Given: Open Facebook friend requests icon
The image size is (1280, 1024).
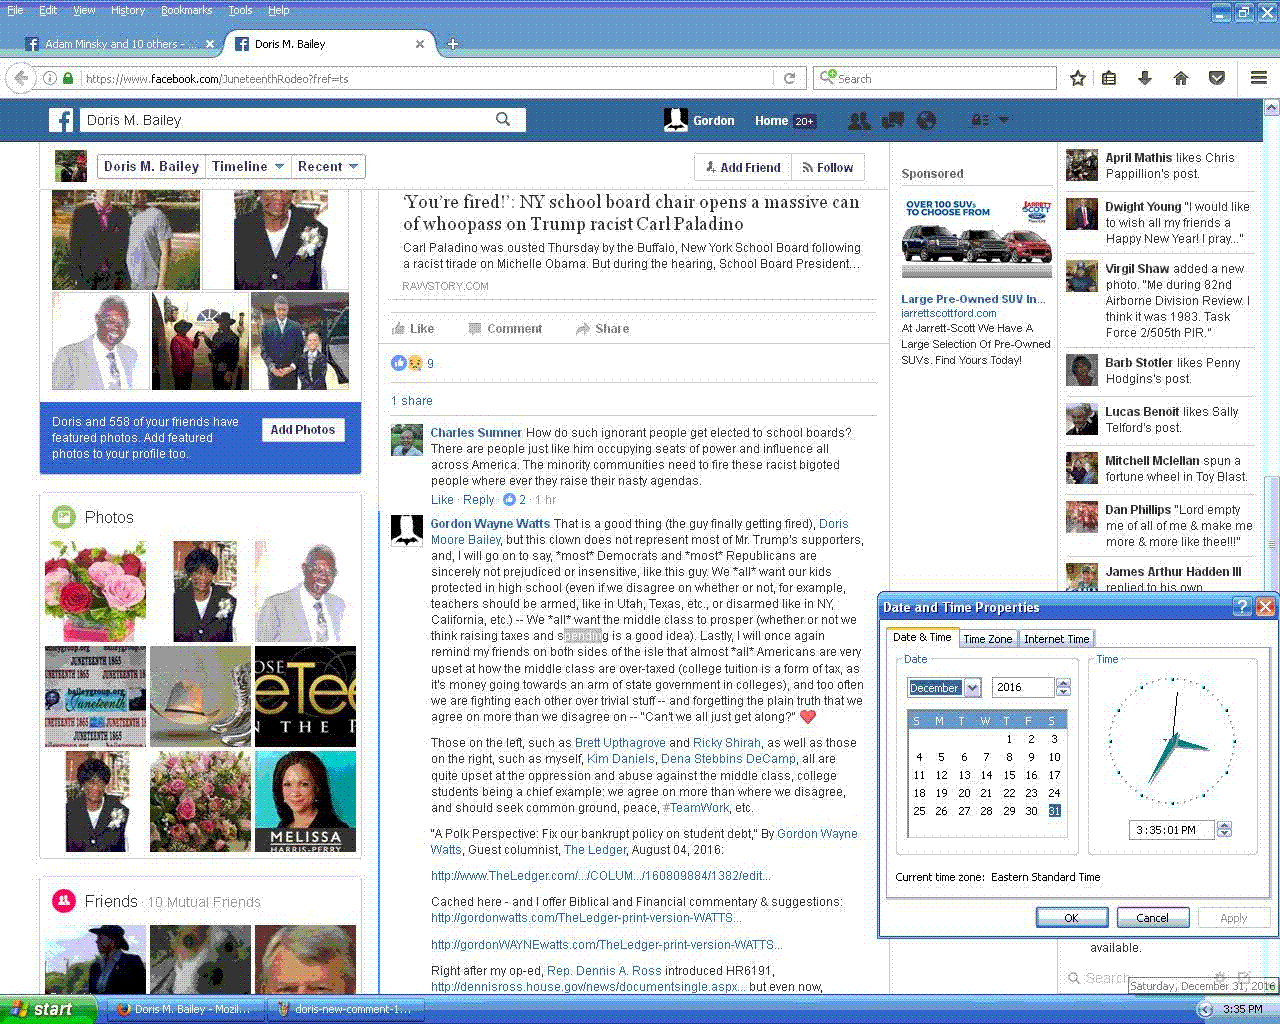Looking at the screenshot, I should (x=858, y=121).
